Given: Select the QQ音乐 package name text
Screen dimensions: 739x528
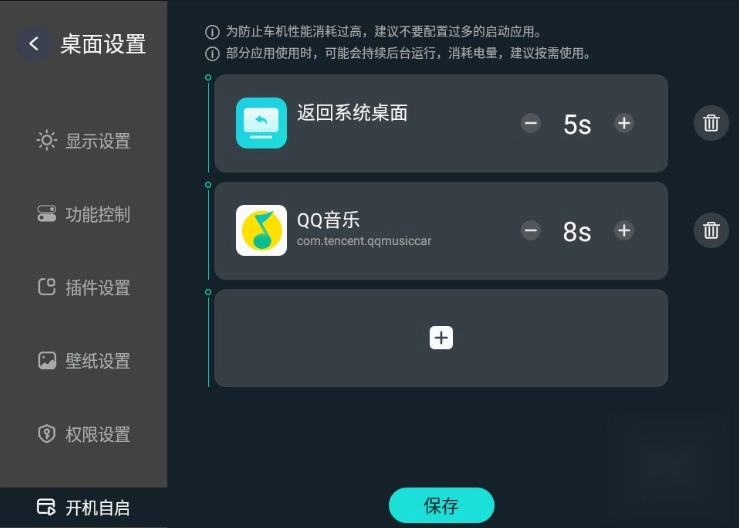Looking at the screenshot, I should (364, 241).
